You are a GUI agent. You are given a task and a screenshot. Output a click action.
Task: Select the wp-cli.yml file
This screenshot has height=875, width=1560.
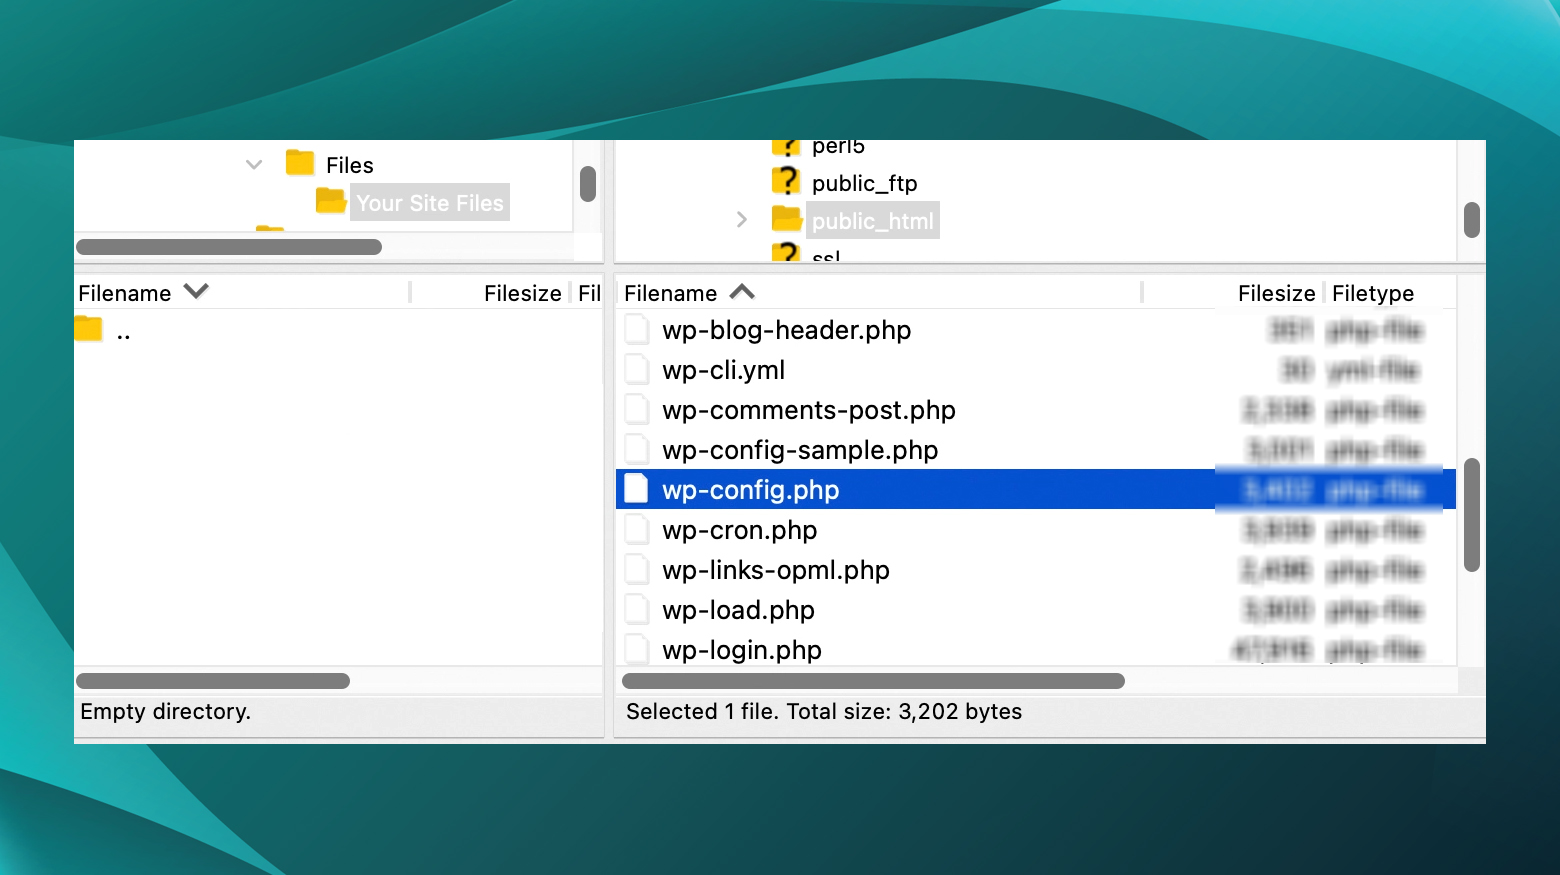(723, 369)
